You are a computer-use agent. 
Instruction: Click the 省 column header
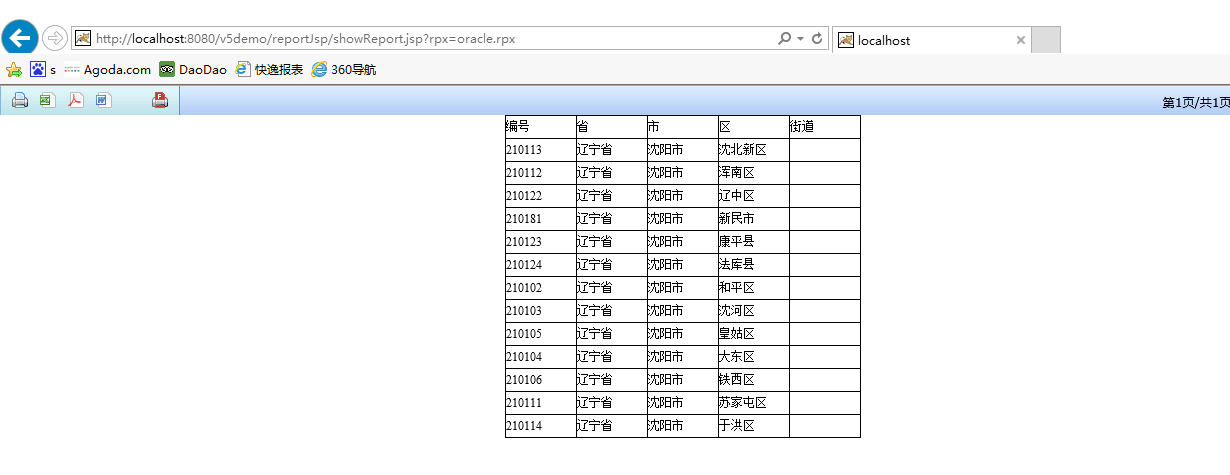coord(612,127)
